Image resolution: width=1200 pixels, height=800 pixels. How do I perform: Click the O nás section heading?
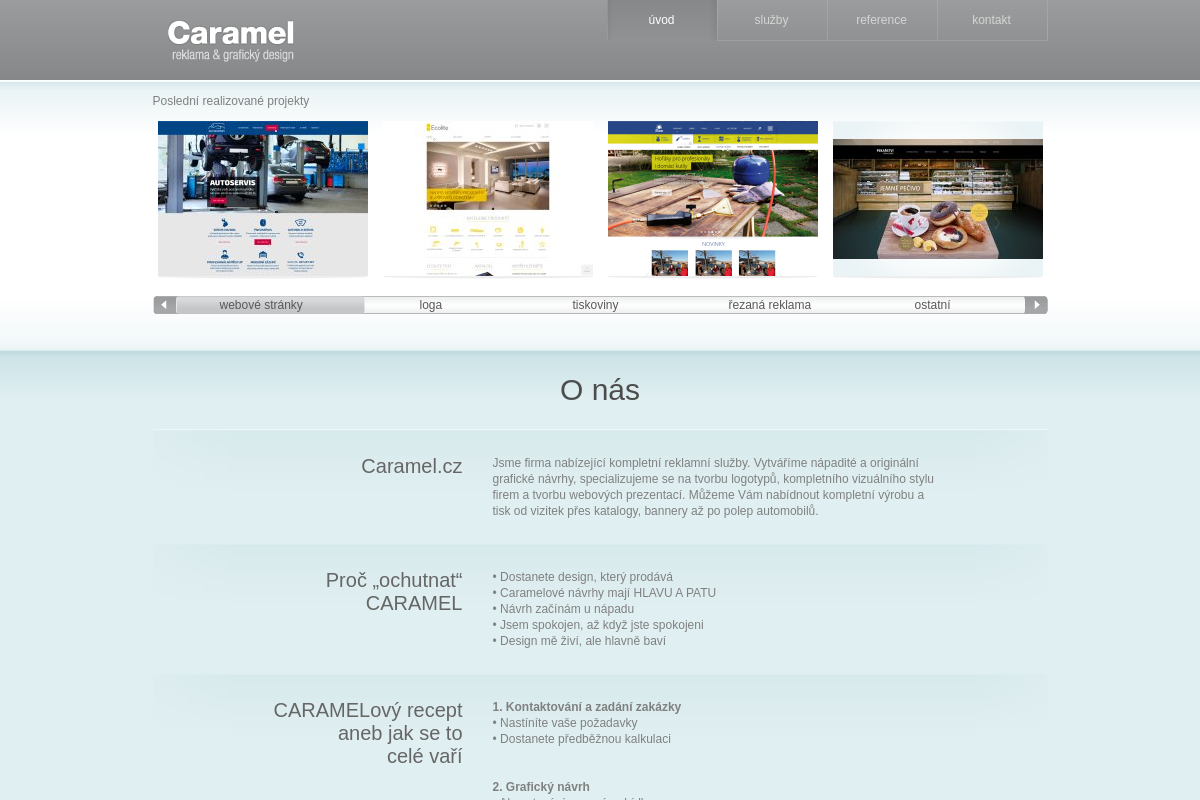click(x=599, y=390)
